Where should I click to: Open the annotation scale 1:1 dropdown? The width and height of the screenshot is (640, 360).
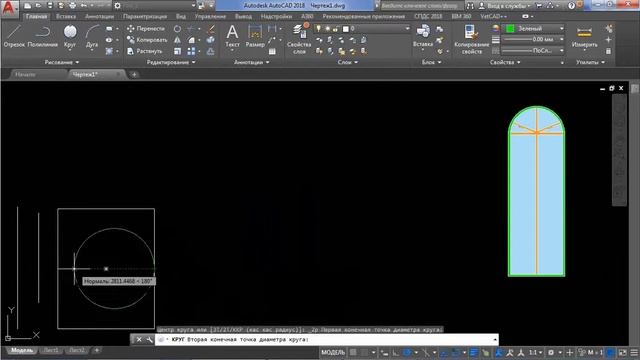(x=536, y=352)
